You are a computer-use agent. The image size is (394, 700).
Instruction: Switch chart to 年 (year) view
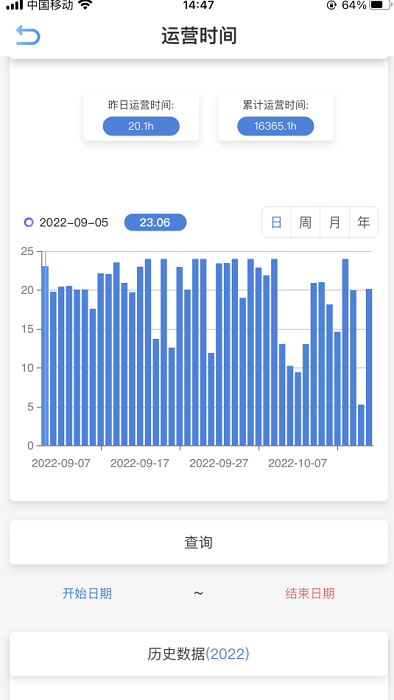[364, 222]
